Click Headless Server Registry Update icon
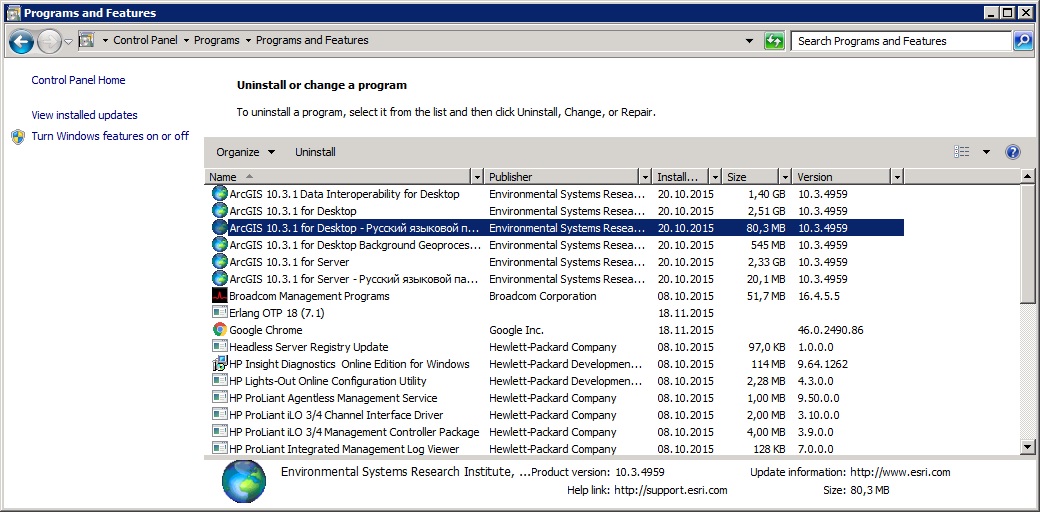Viewport: 1040px width, 512px height. (x=220, y=346)
